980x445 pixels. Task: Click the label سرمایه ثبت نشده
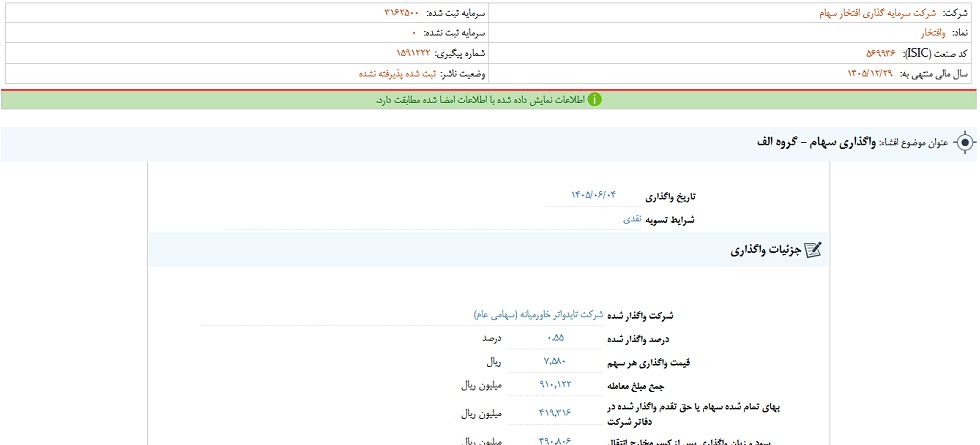(x=454, y=33)
